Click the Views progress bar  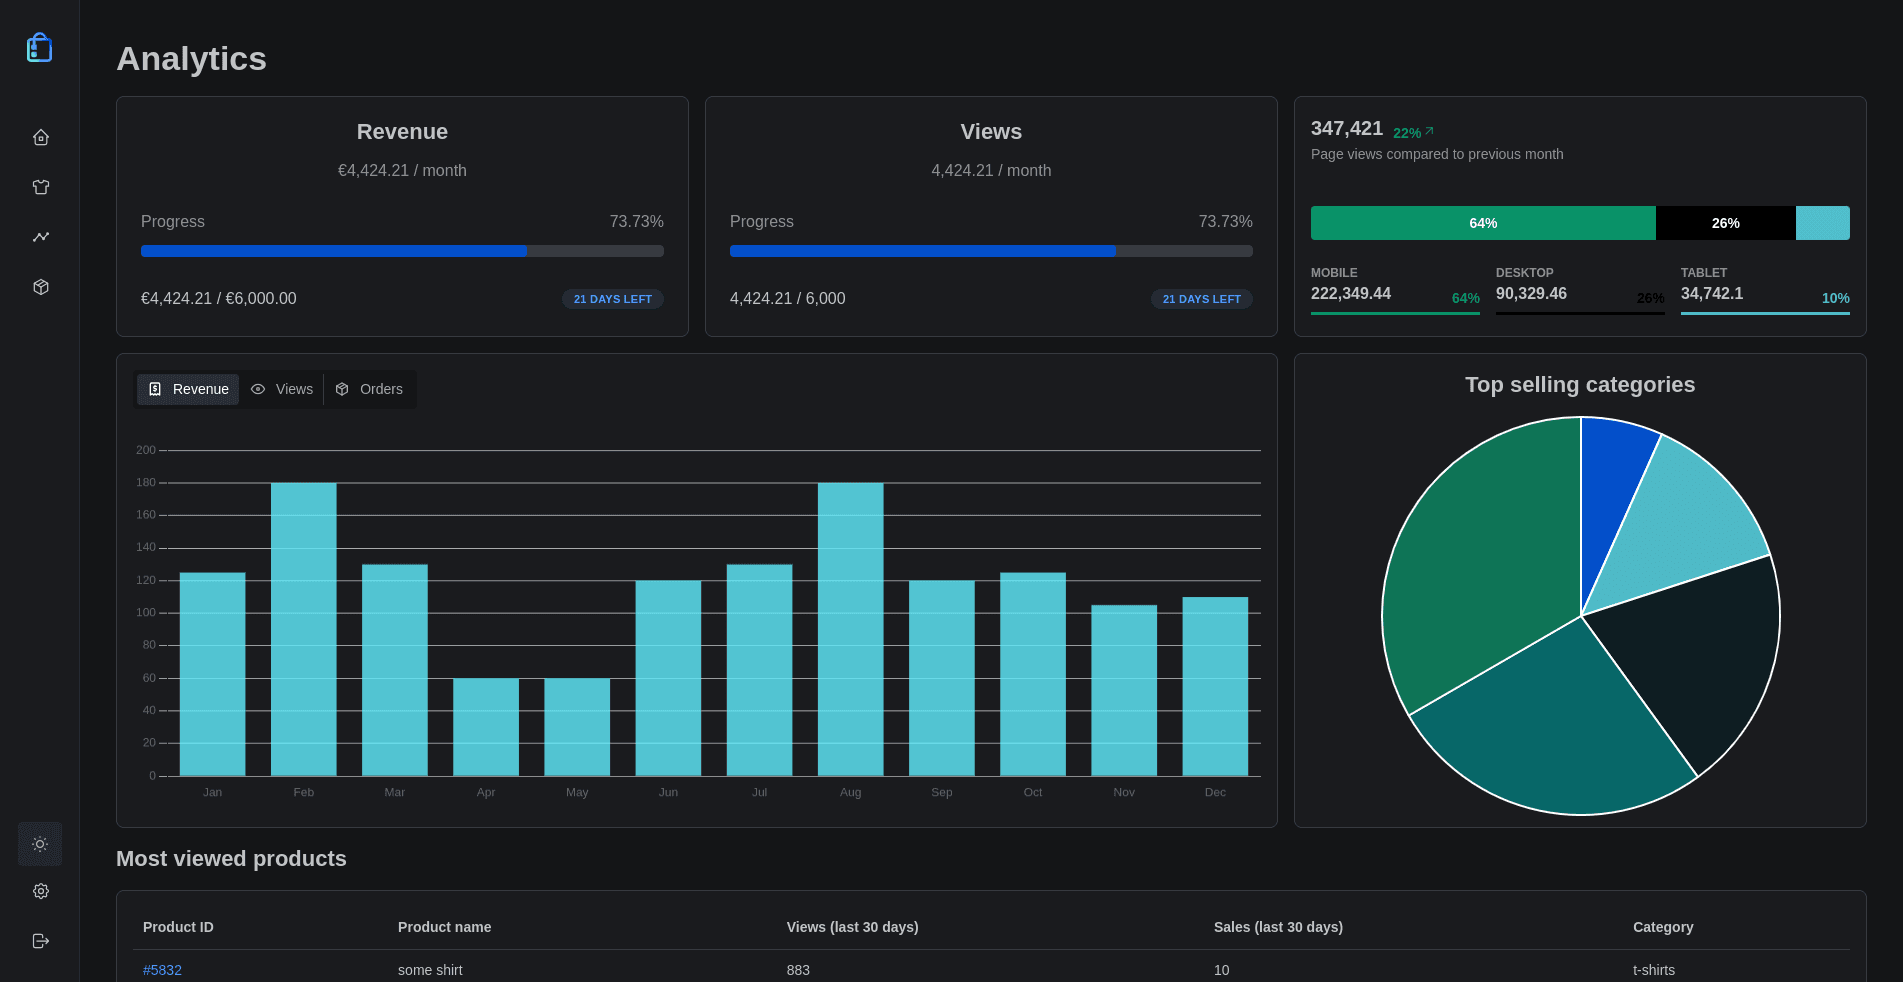pos(991,251)
